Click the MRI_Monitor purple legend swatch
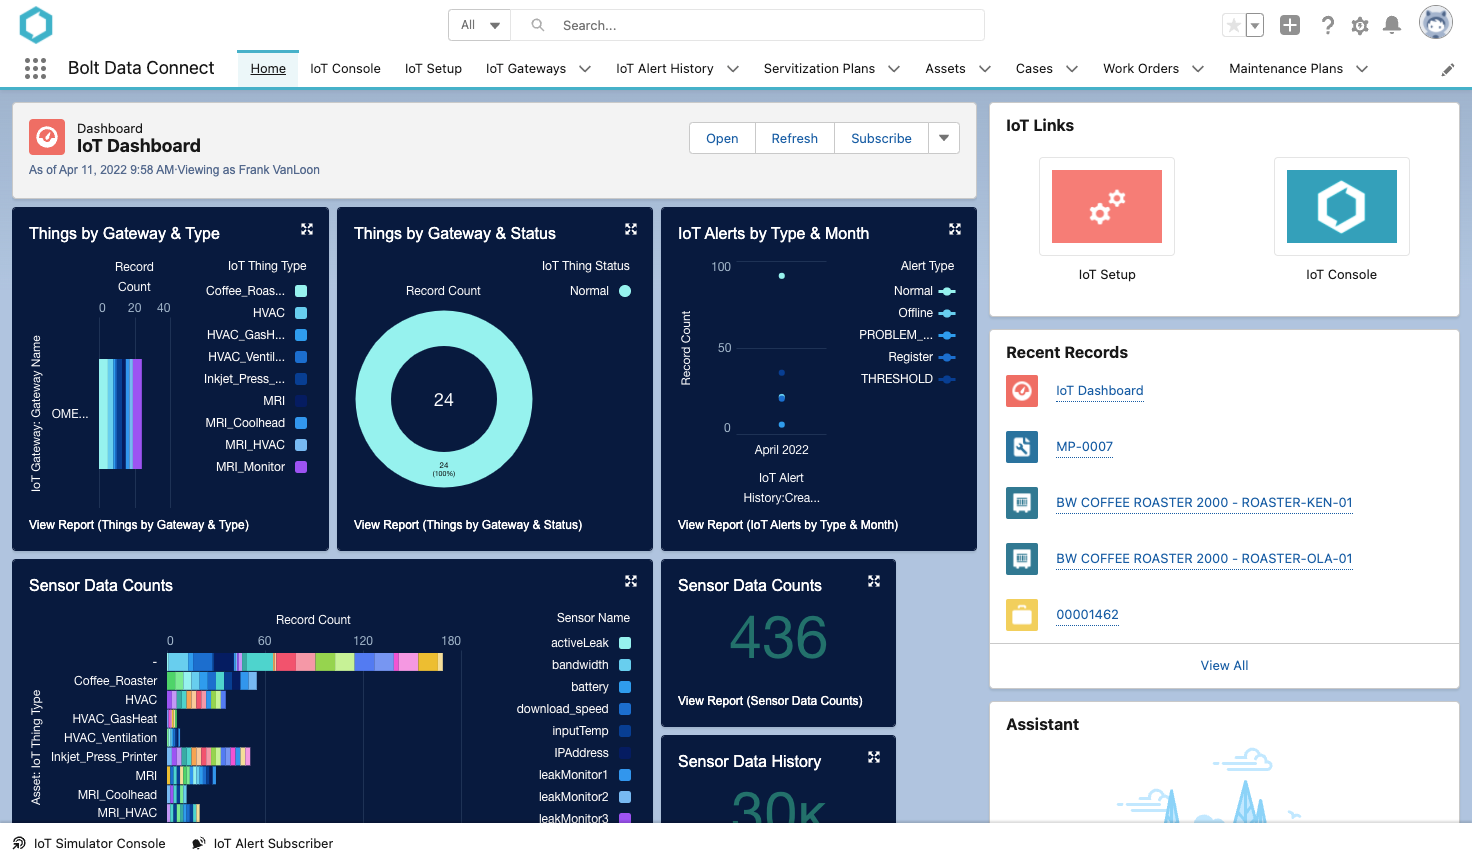Image resolution: width=1472 pixels, height=863 pixels. [x=301, y=467]
